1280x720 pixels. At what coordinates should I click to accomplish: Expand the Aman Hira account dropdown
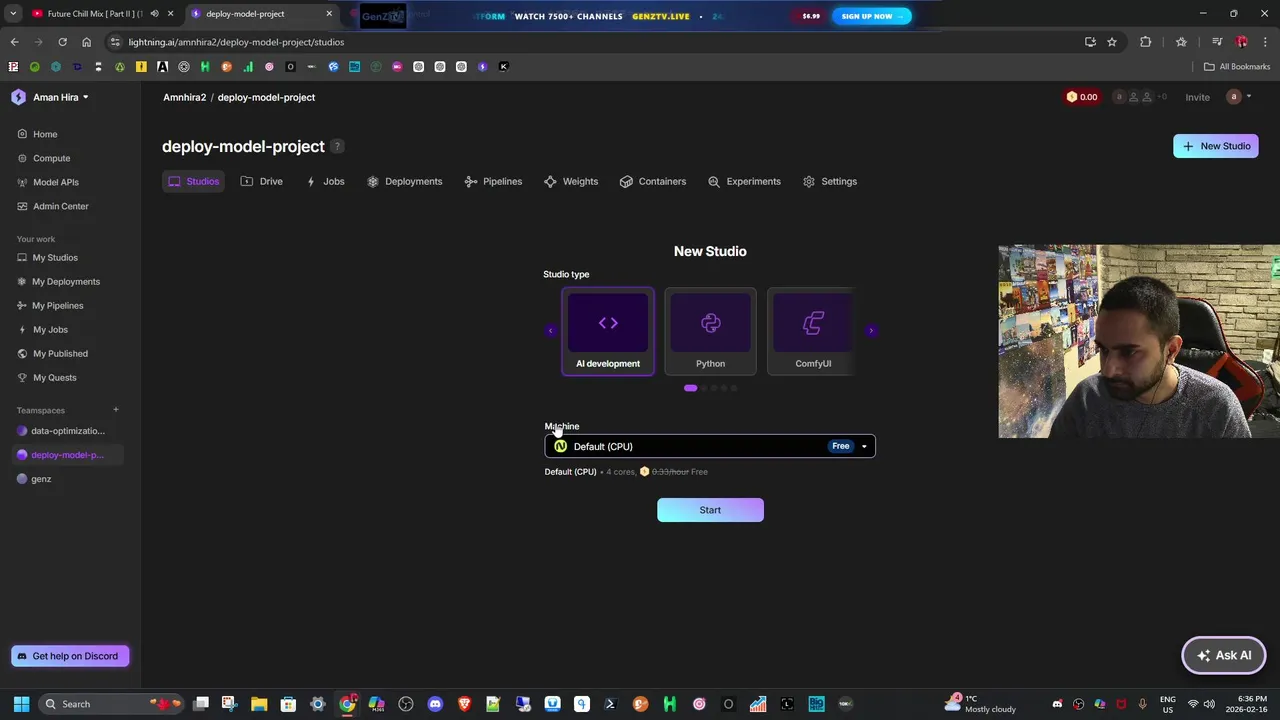(x=61, y=97)
